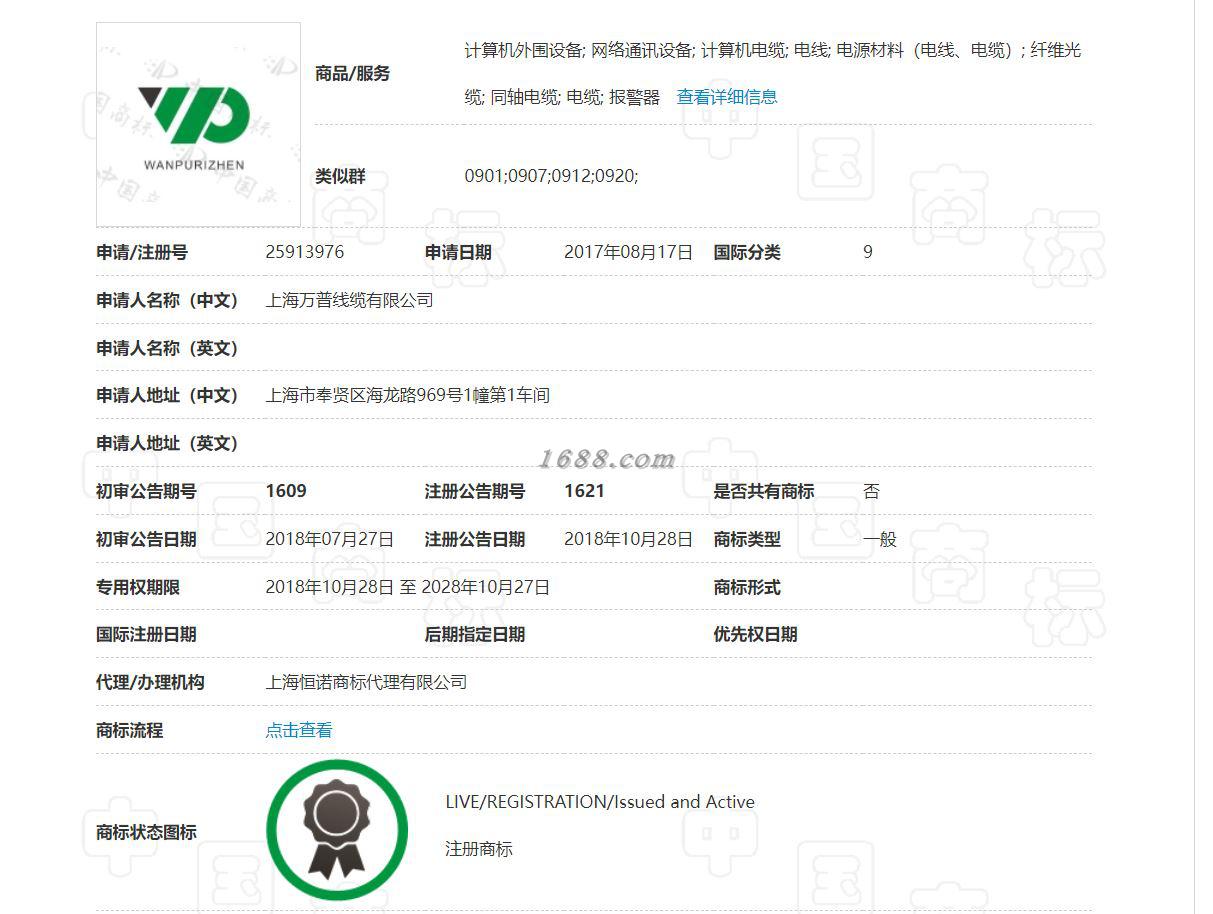Click goods list text starting 计算机外围设备
Image resolution: width=1213 pixels, height=914 pixels.
(x=773, y=73)
